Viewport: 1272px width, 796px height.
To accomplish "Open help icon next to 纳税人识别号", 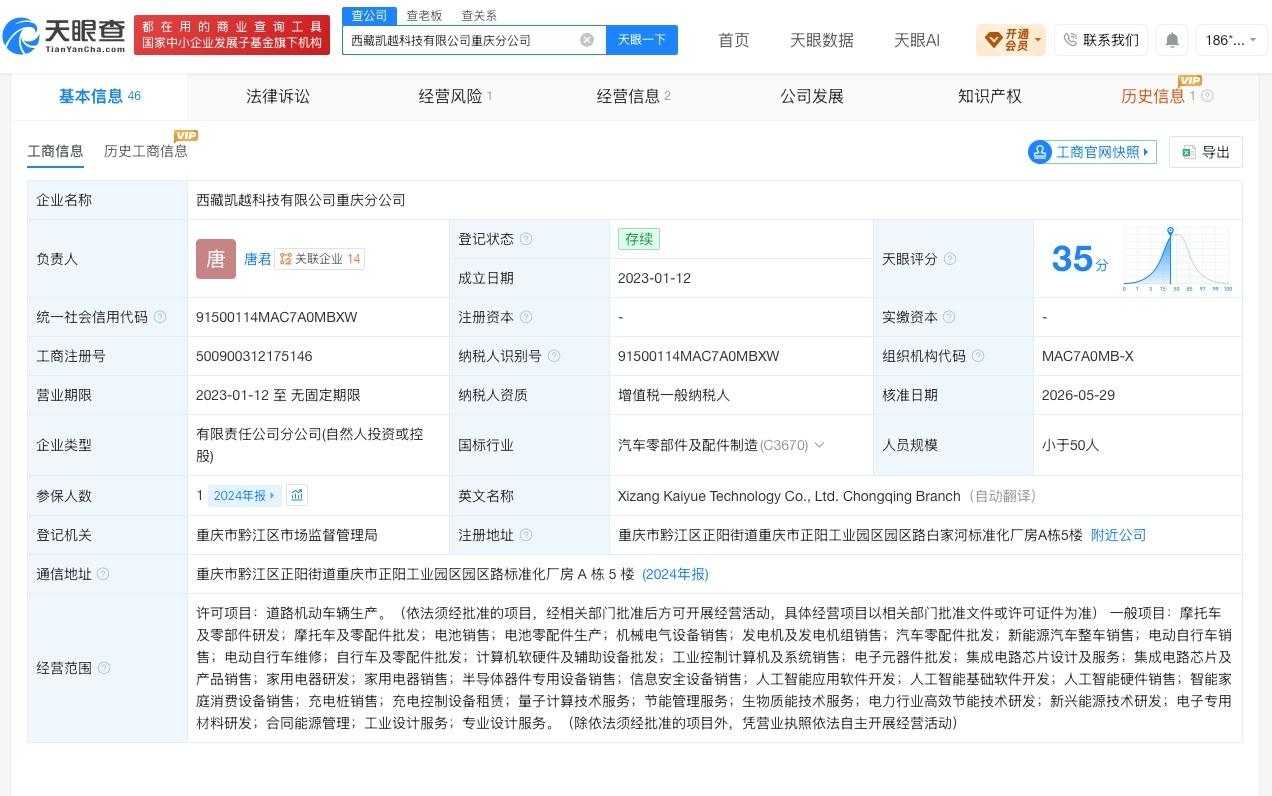I will point(554,356).
